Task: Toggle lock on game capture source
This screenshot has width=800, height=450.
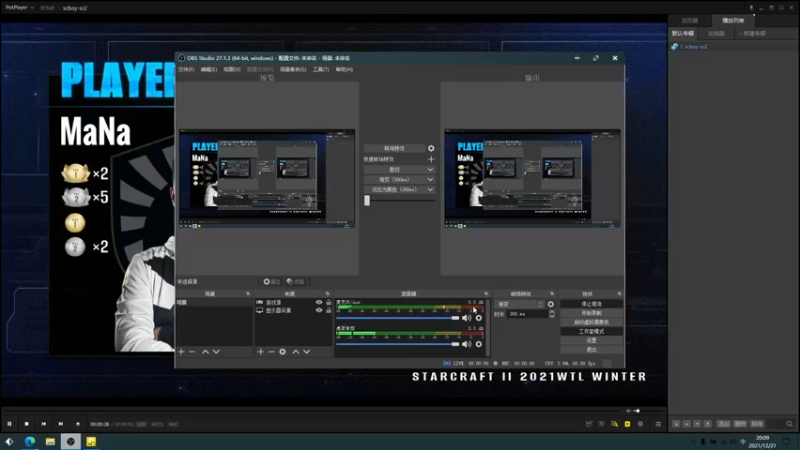Action: [x=329, y=302]
